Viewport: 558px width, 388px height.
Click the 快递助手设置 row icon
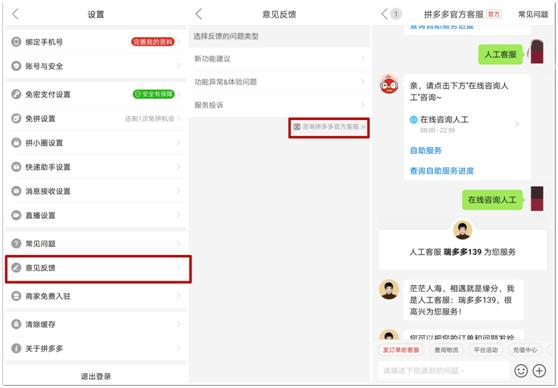16,167
